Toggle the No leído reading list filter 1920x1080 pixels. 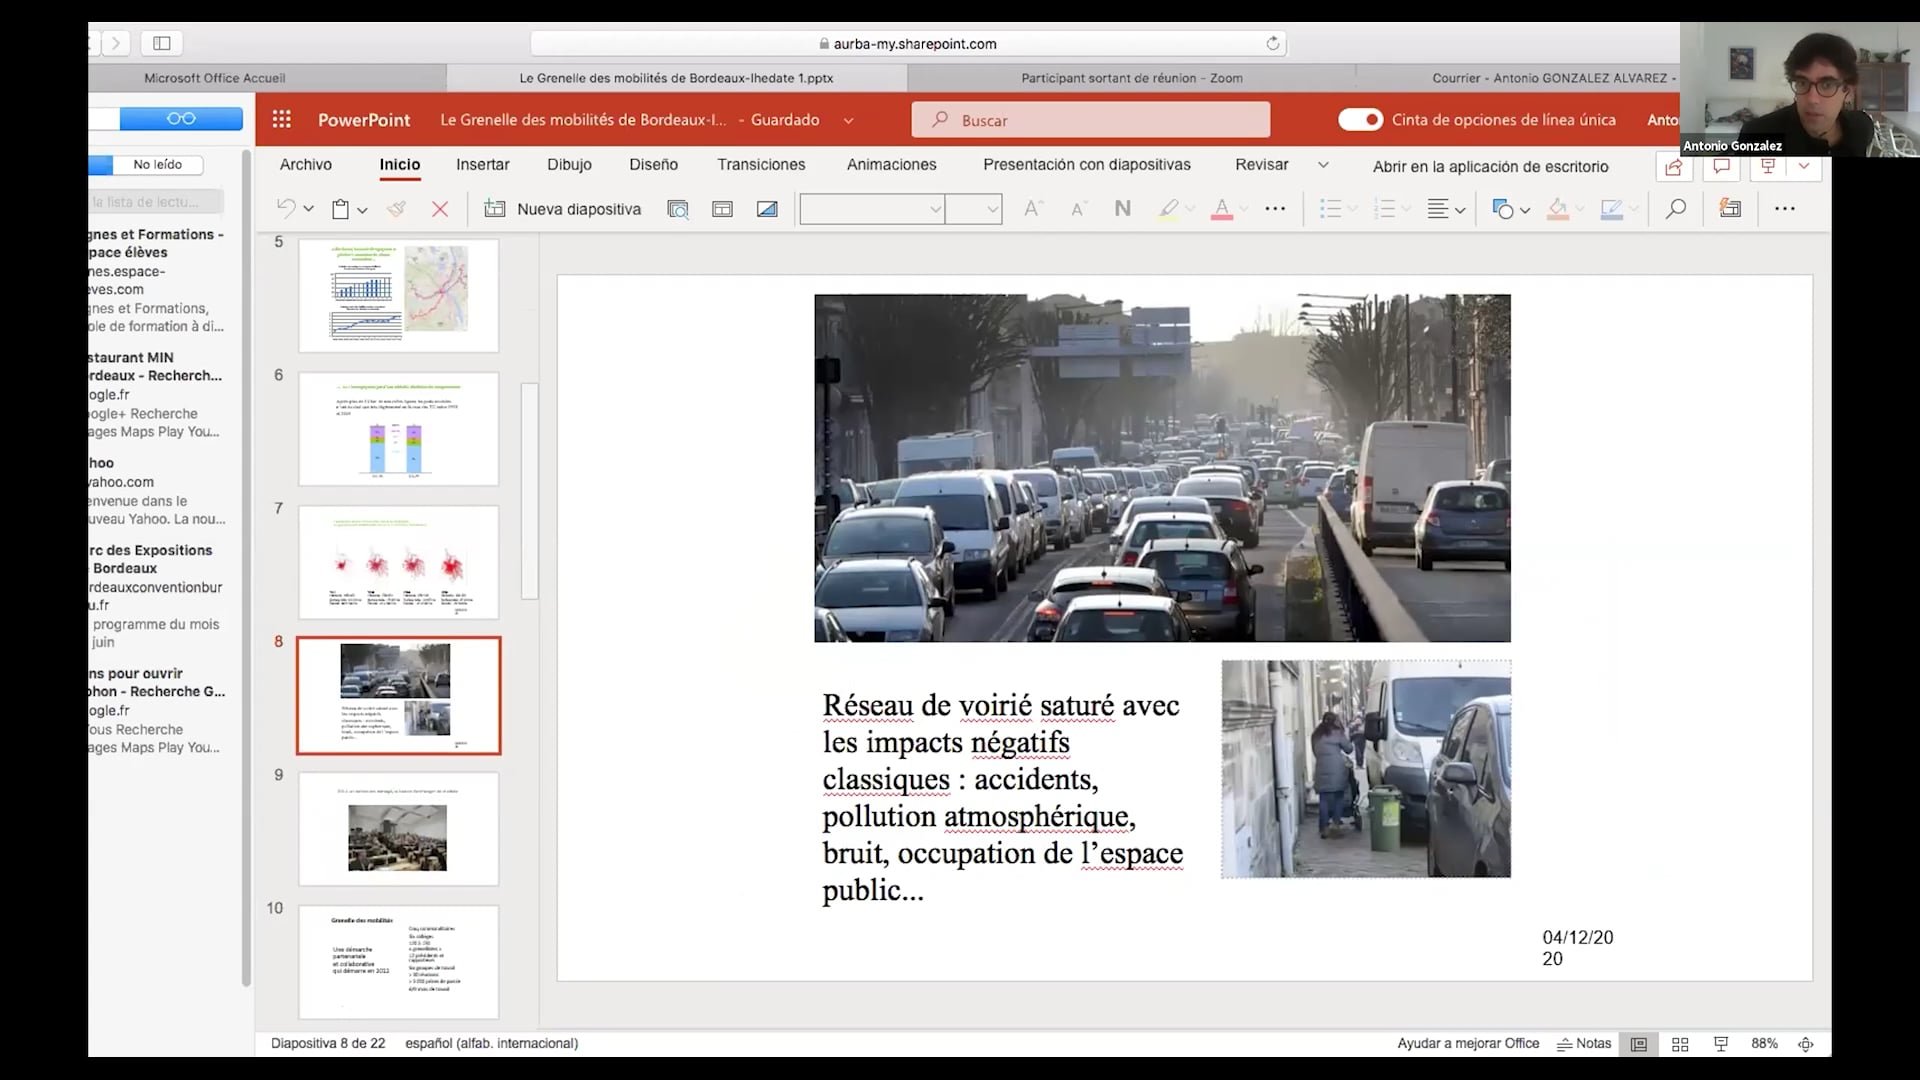point(158,164)
